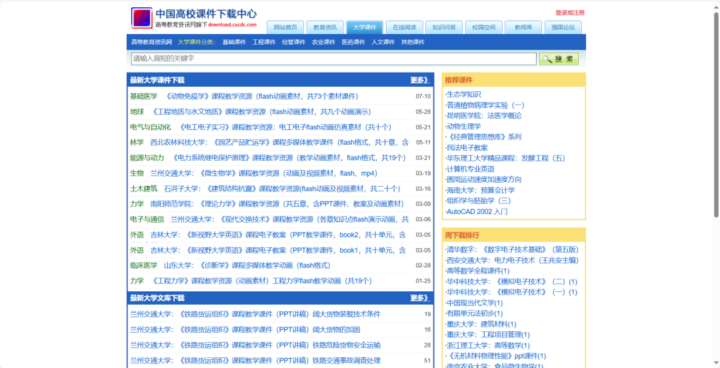
Task: Open 南阳师范学院 《理论力学》 link
Action: click(277, 204)
